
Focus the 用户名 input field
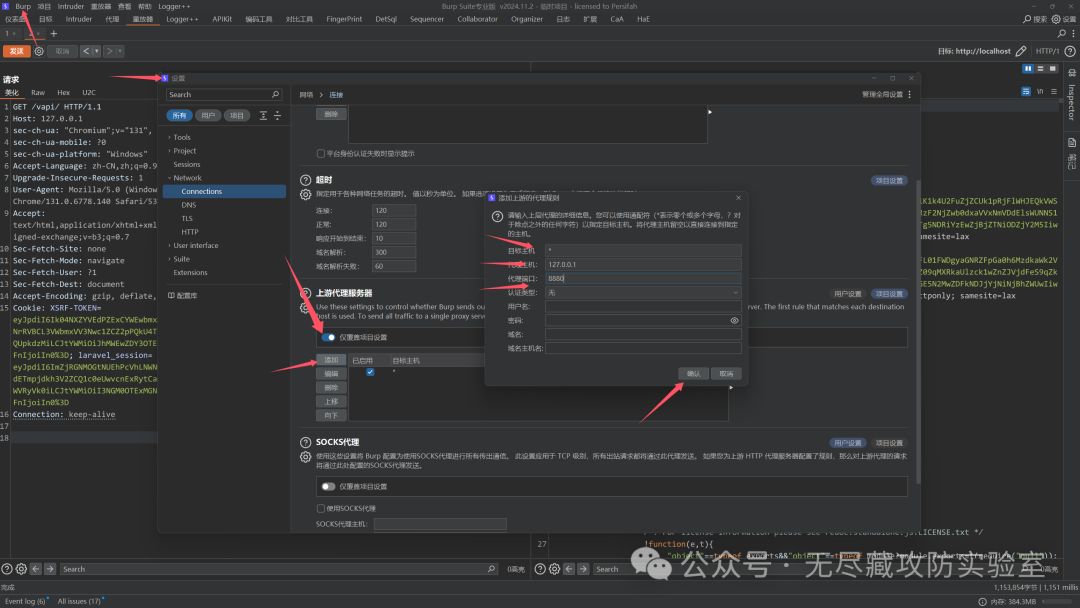click(x=643, y=306)
